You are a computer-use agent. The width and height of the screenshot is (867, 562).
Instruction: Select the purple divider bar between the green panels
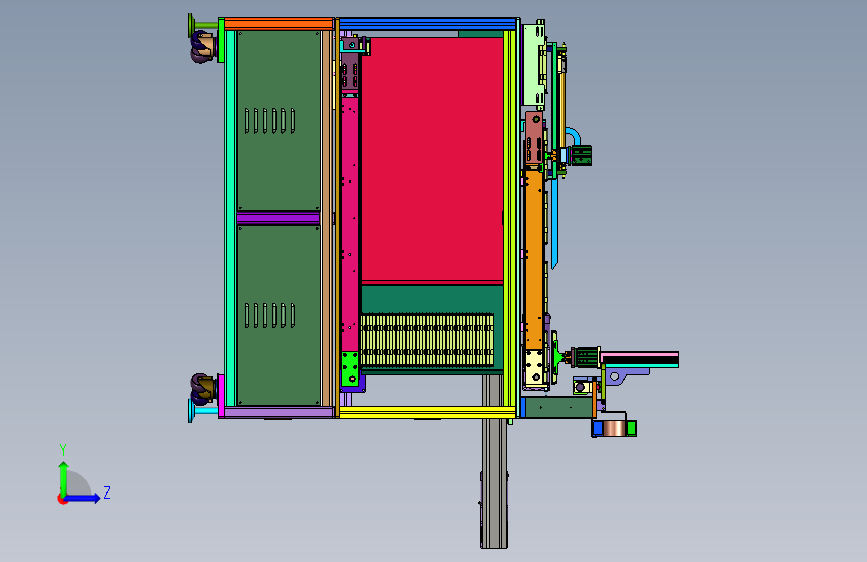point(278,218)
